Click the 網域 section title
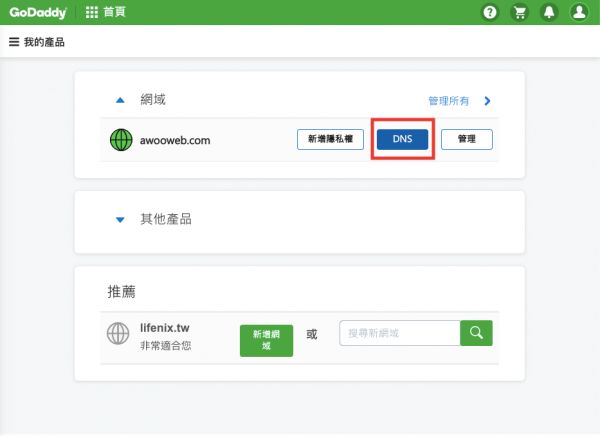Viewport: 600px width, 436px height. point(153,100)
